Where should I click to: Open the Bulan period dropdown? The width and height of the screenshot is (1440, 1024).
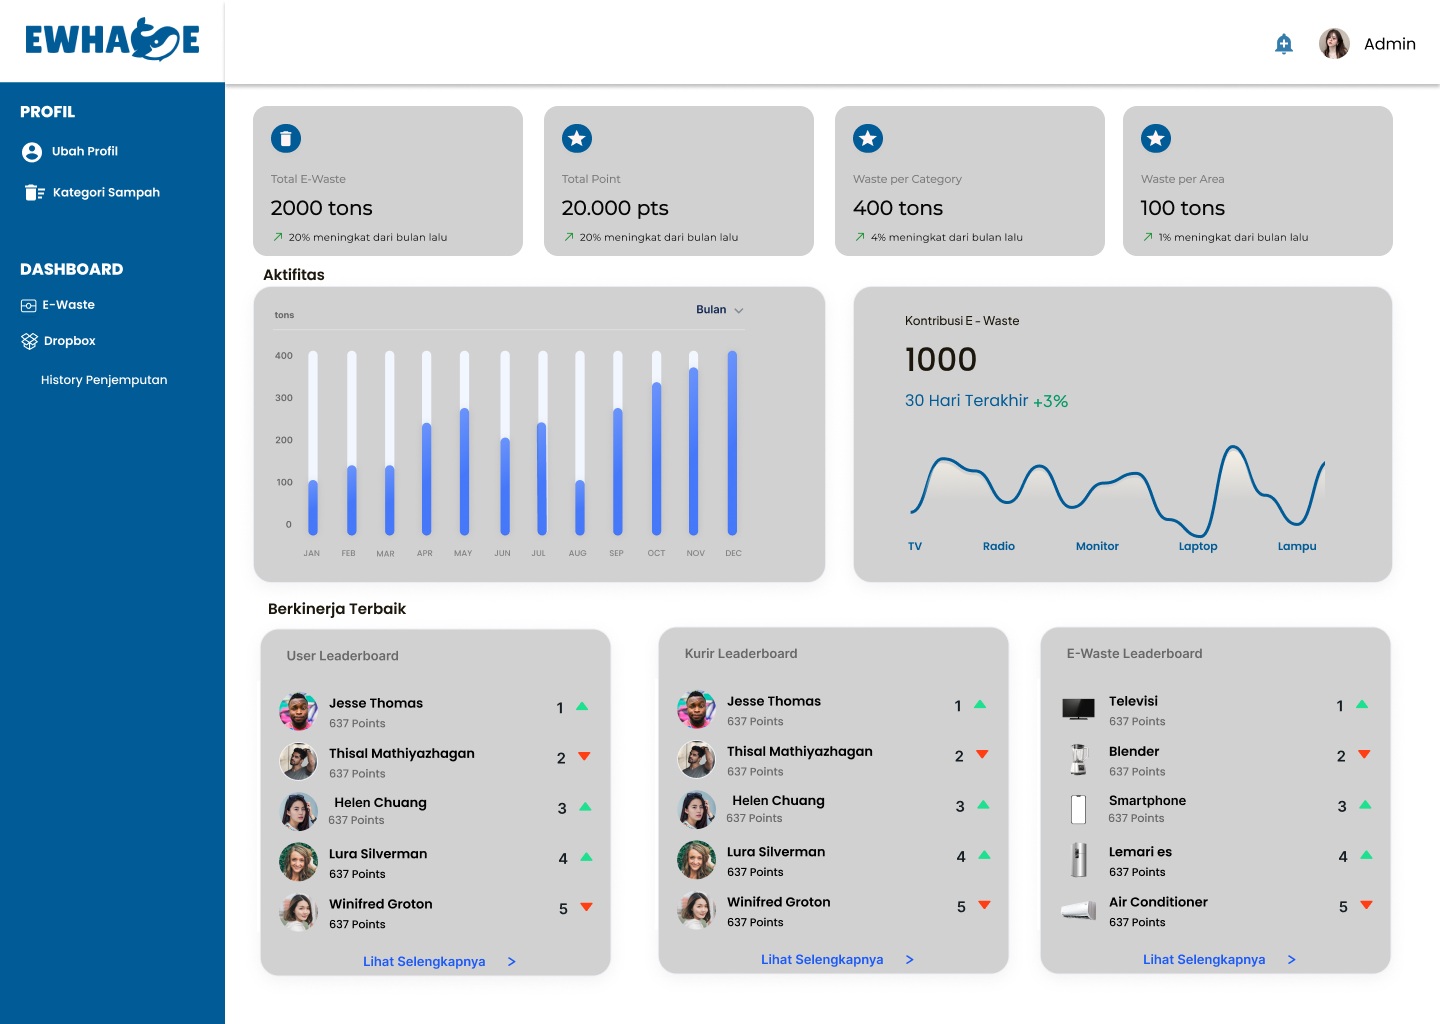[719, 310]
